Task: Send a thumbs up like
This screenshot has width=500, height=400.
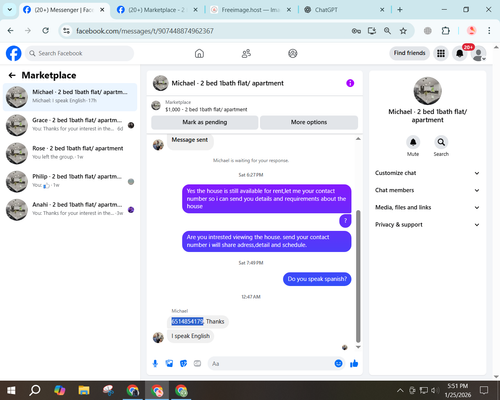Action: click(354, 363)
